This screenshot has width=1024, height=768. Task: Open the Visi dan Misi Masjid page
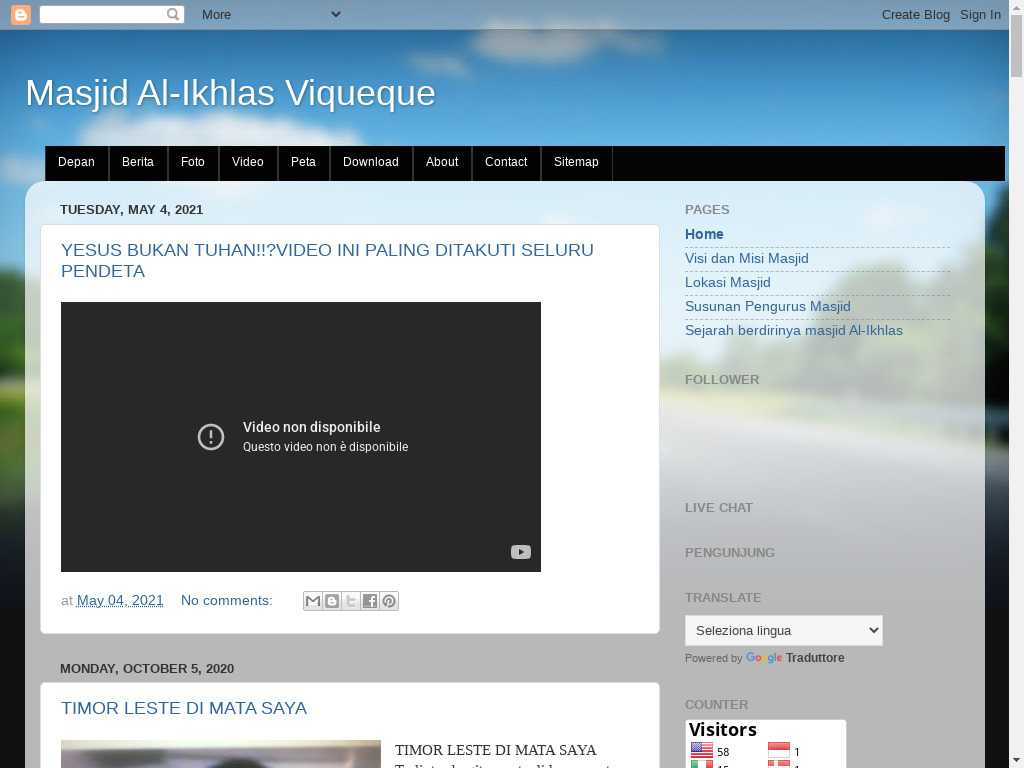point(746,258)
